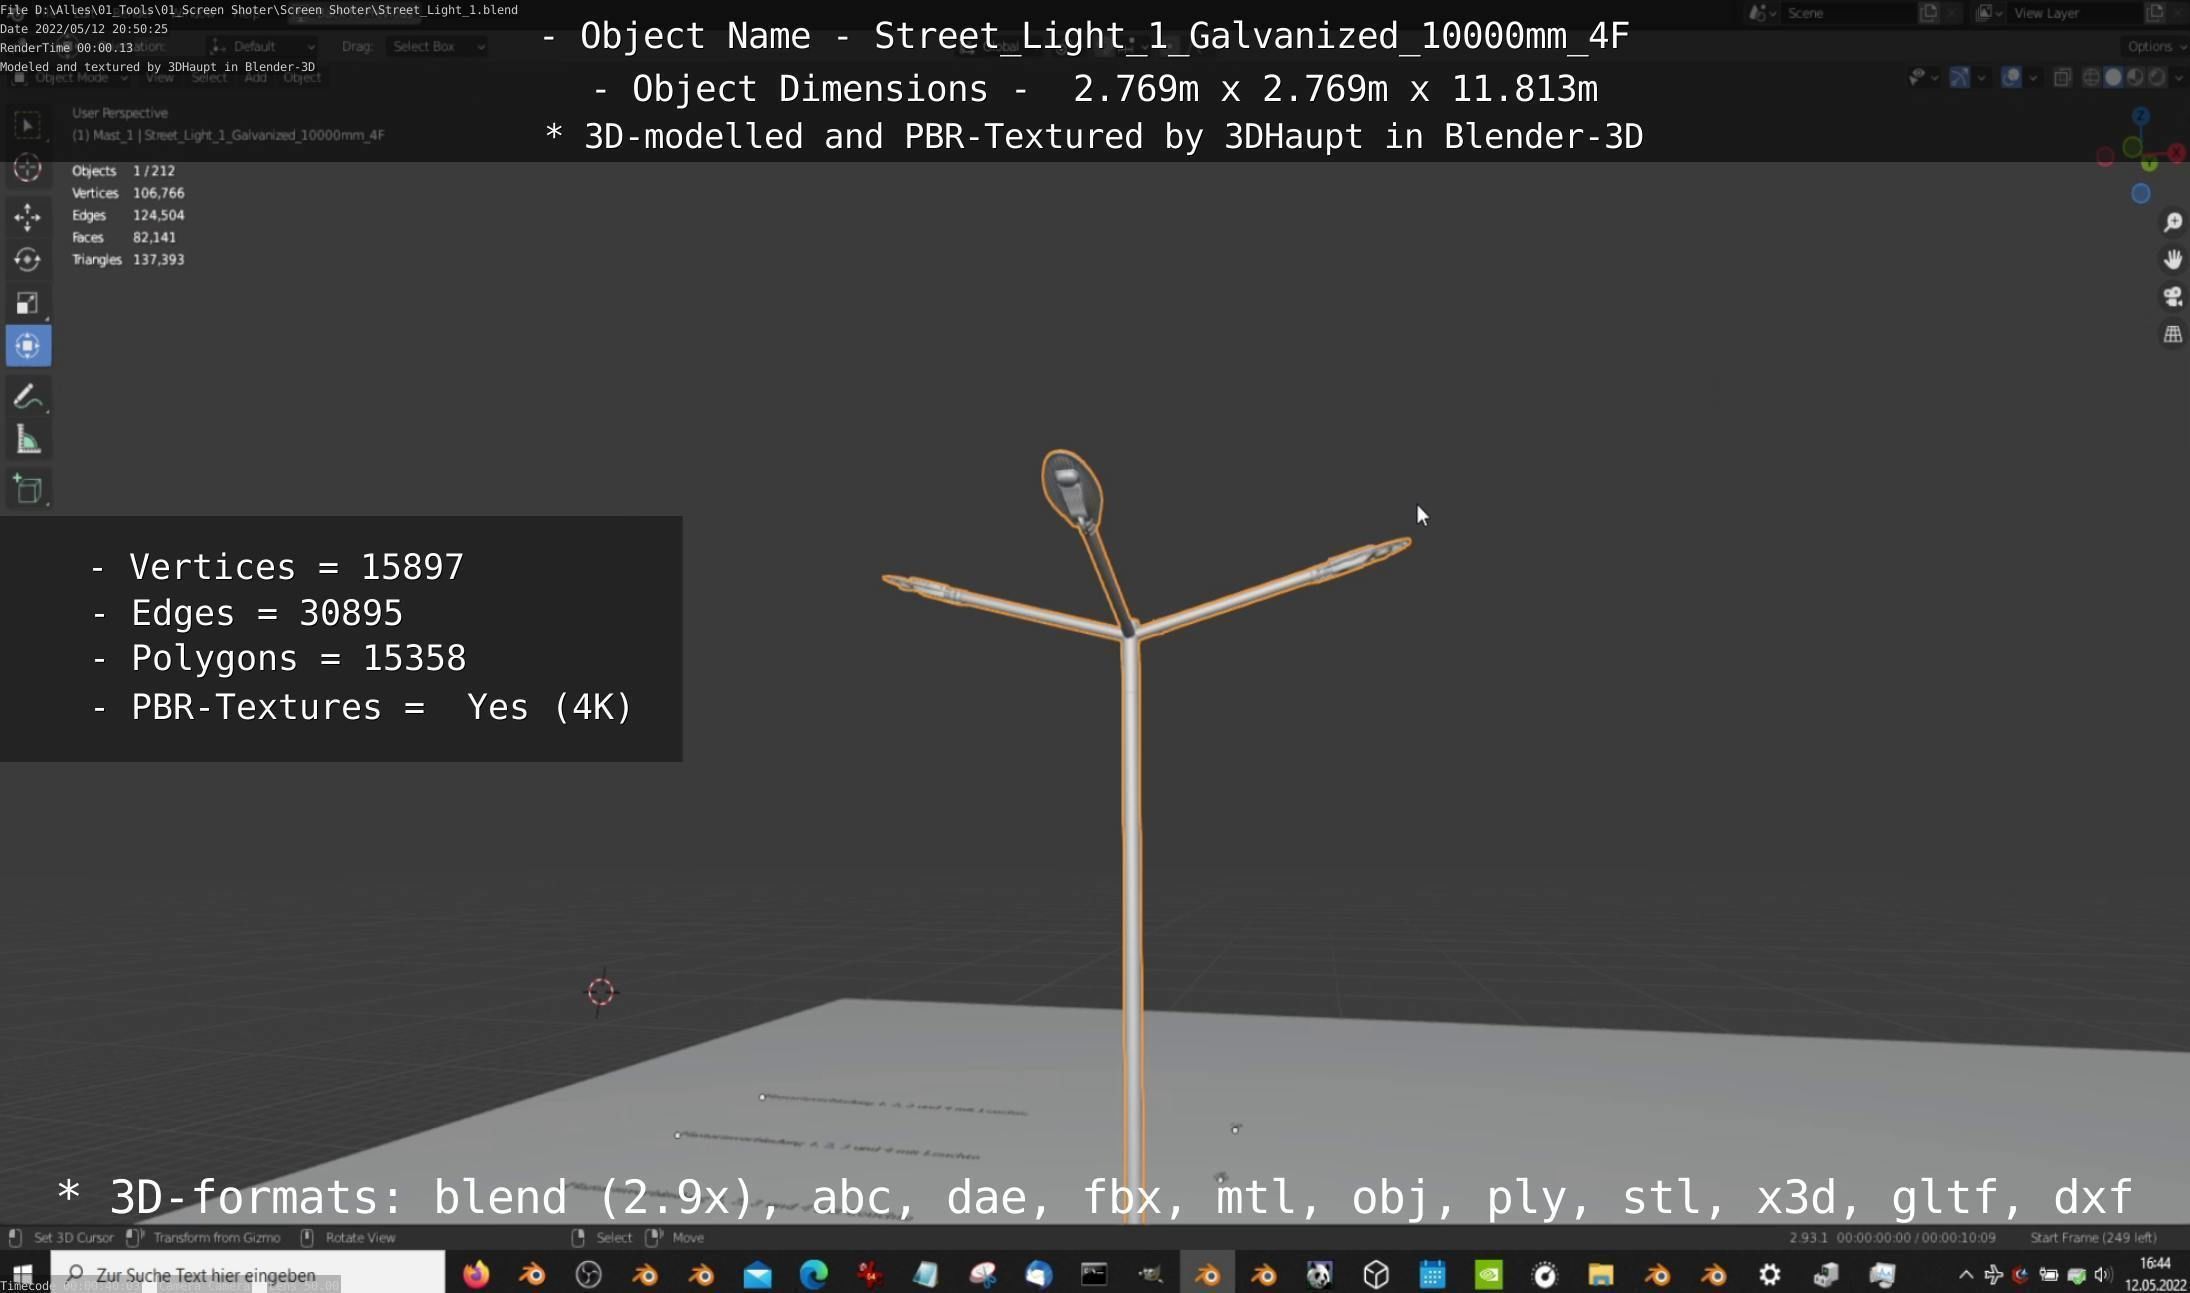
Task: Click the red X axis on navigation gizmo
Action: tap(2176, 153)
